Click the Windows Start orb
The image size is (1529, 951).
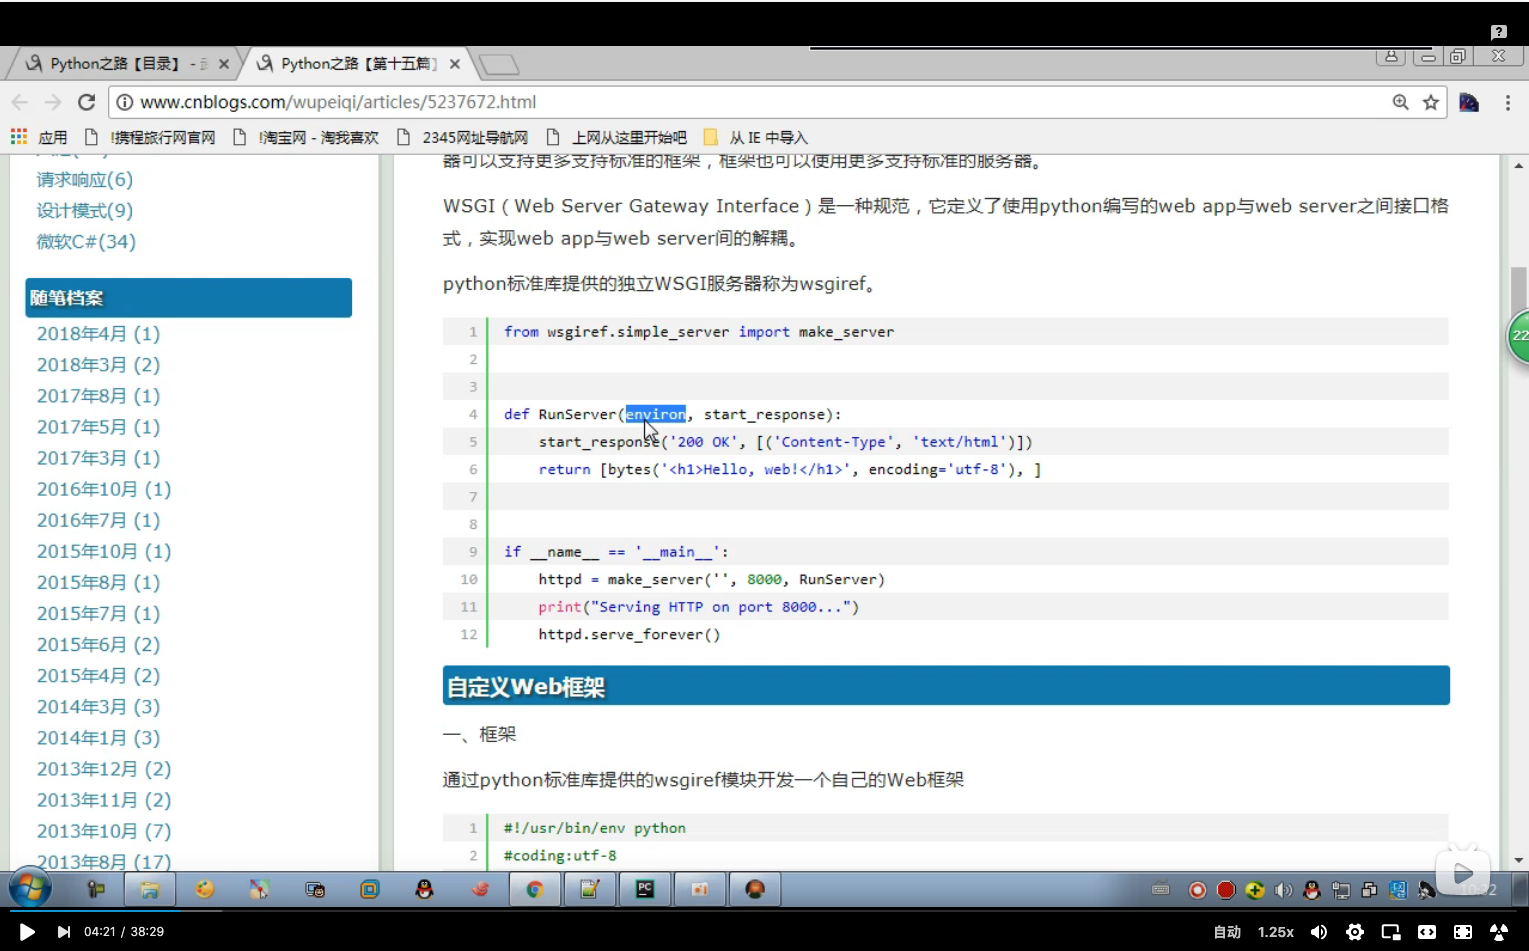[x=29, y=888]
